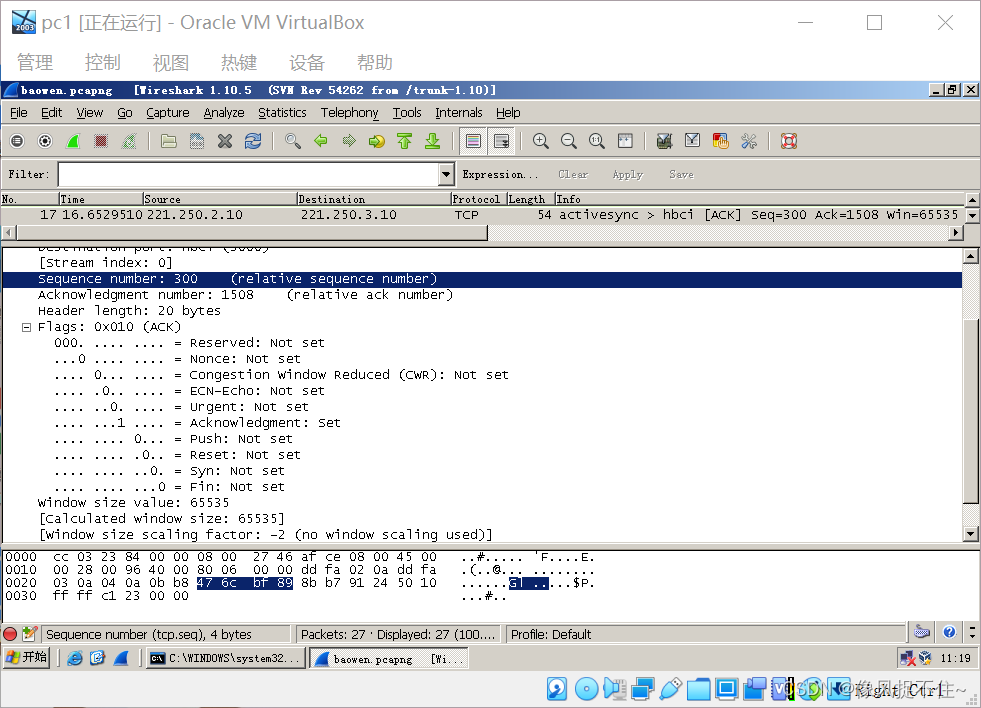The image size is (981, 708).
Task: Select highlighted hex bytes 47 6c bf 89
Action: [x=245, y=583]
